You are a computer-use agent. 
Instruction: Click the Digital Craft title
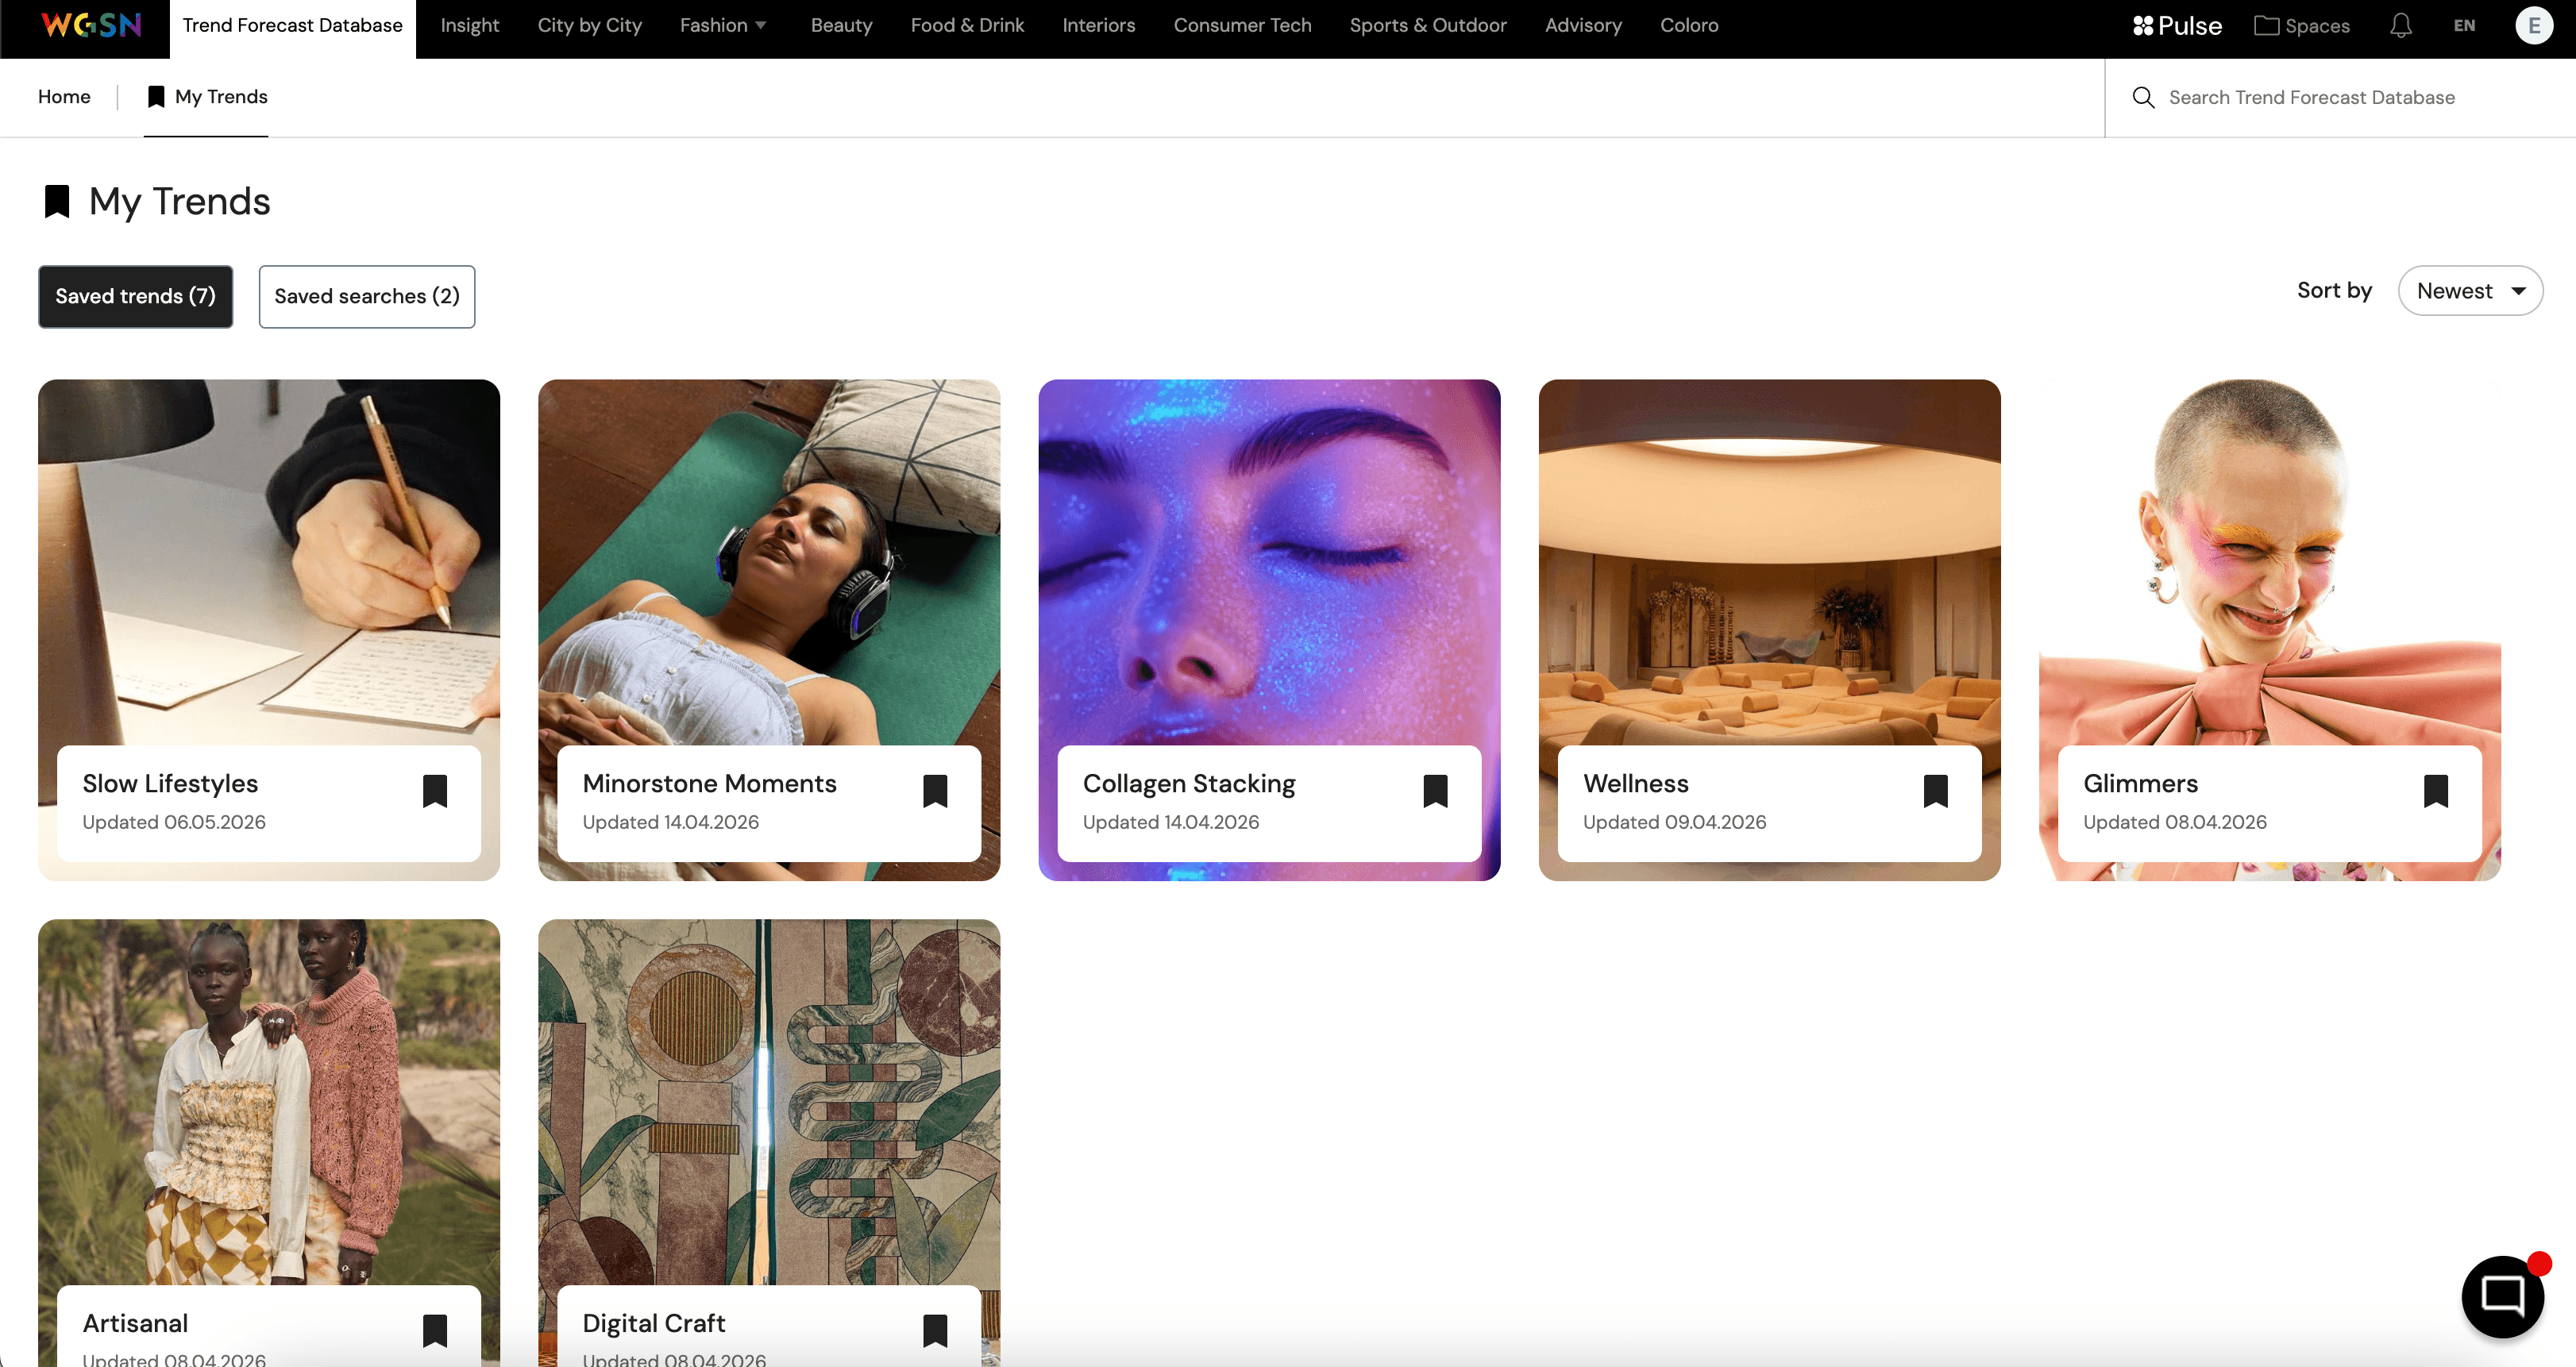pyautogui.click(x=653, y=1324)
